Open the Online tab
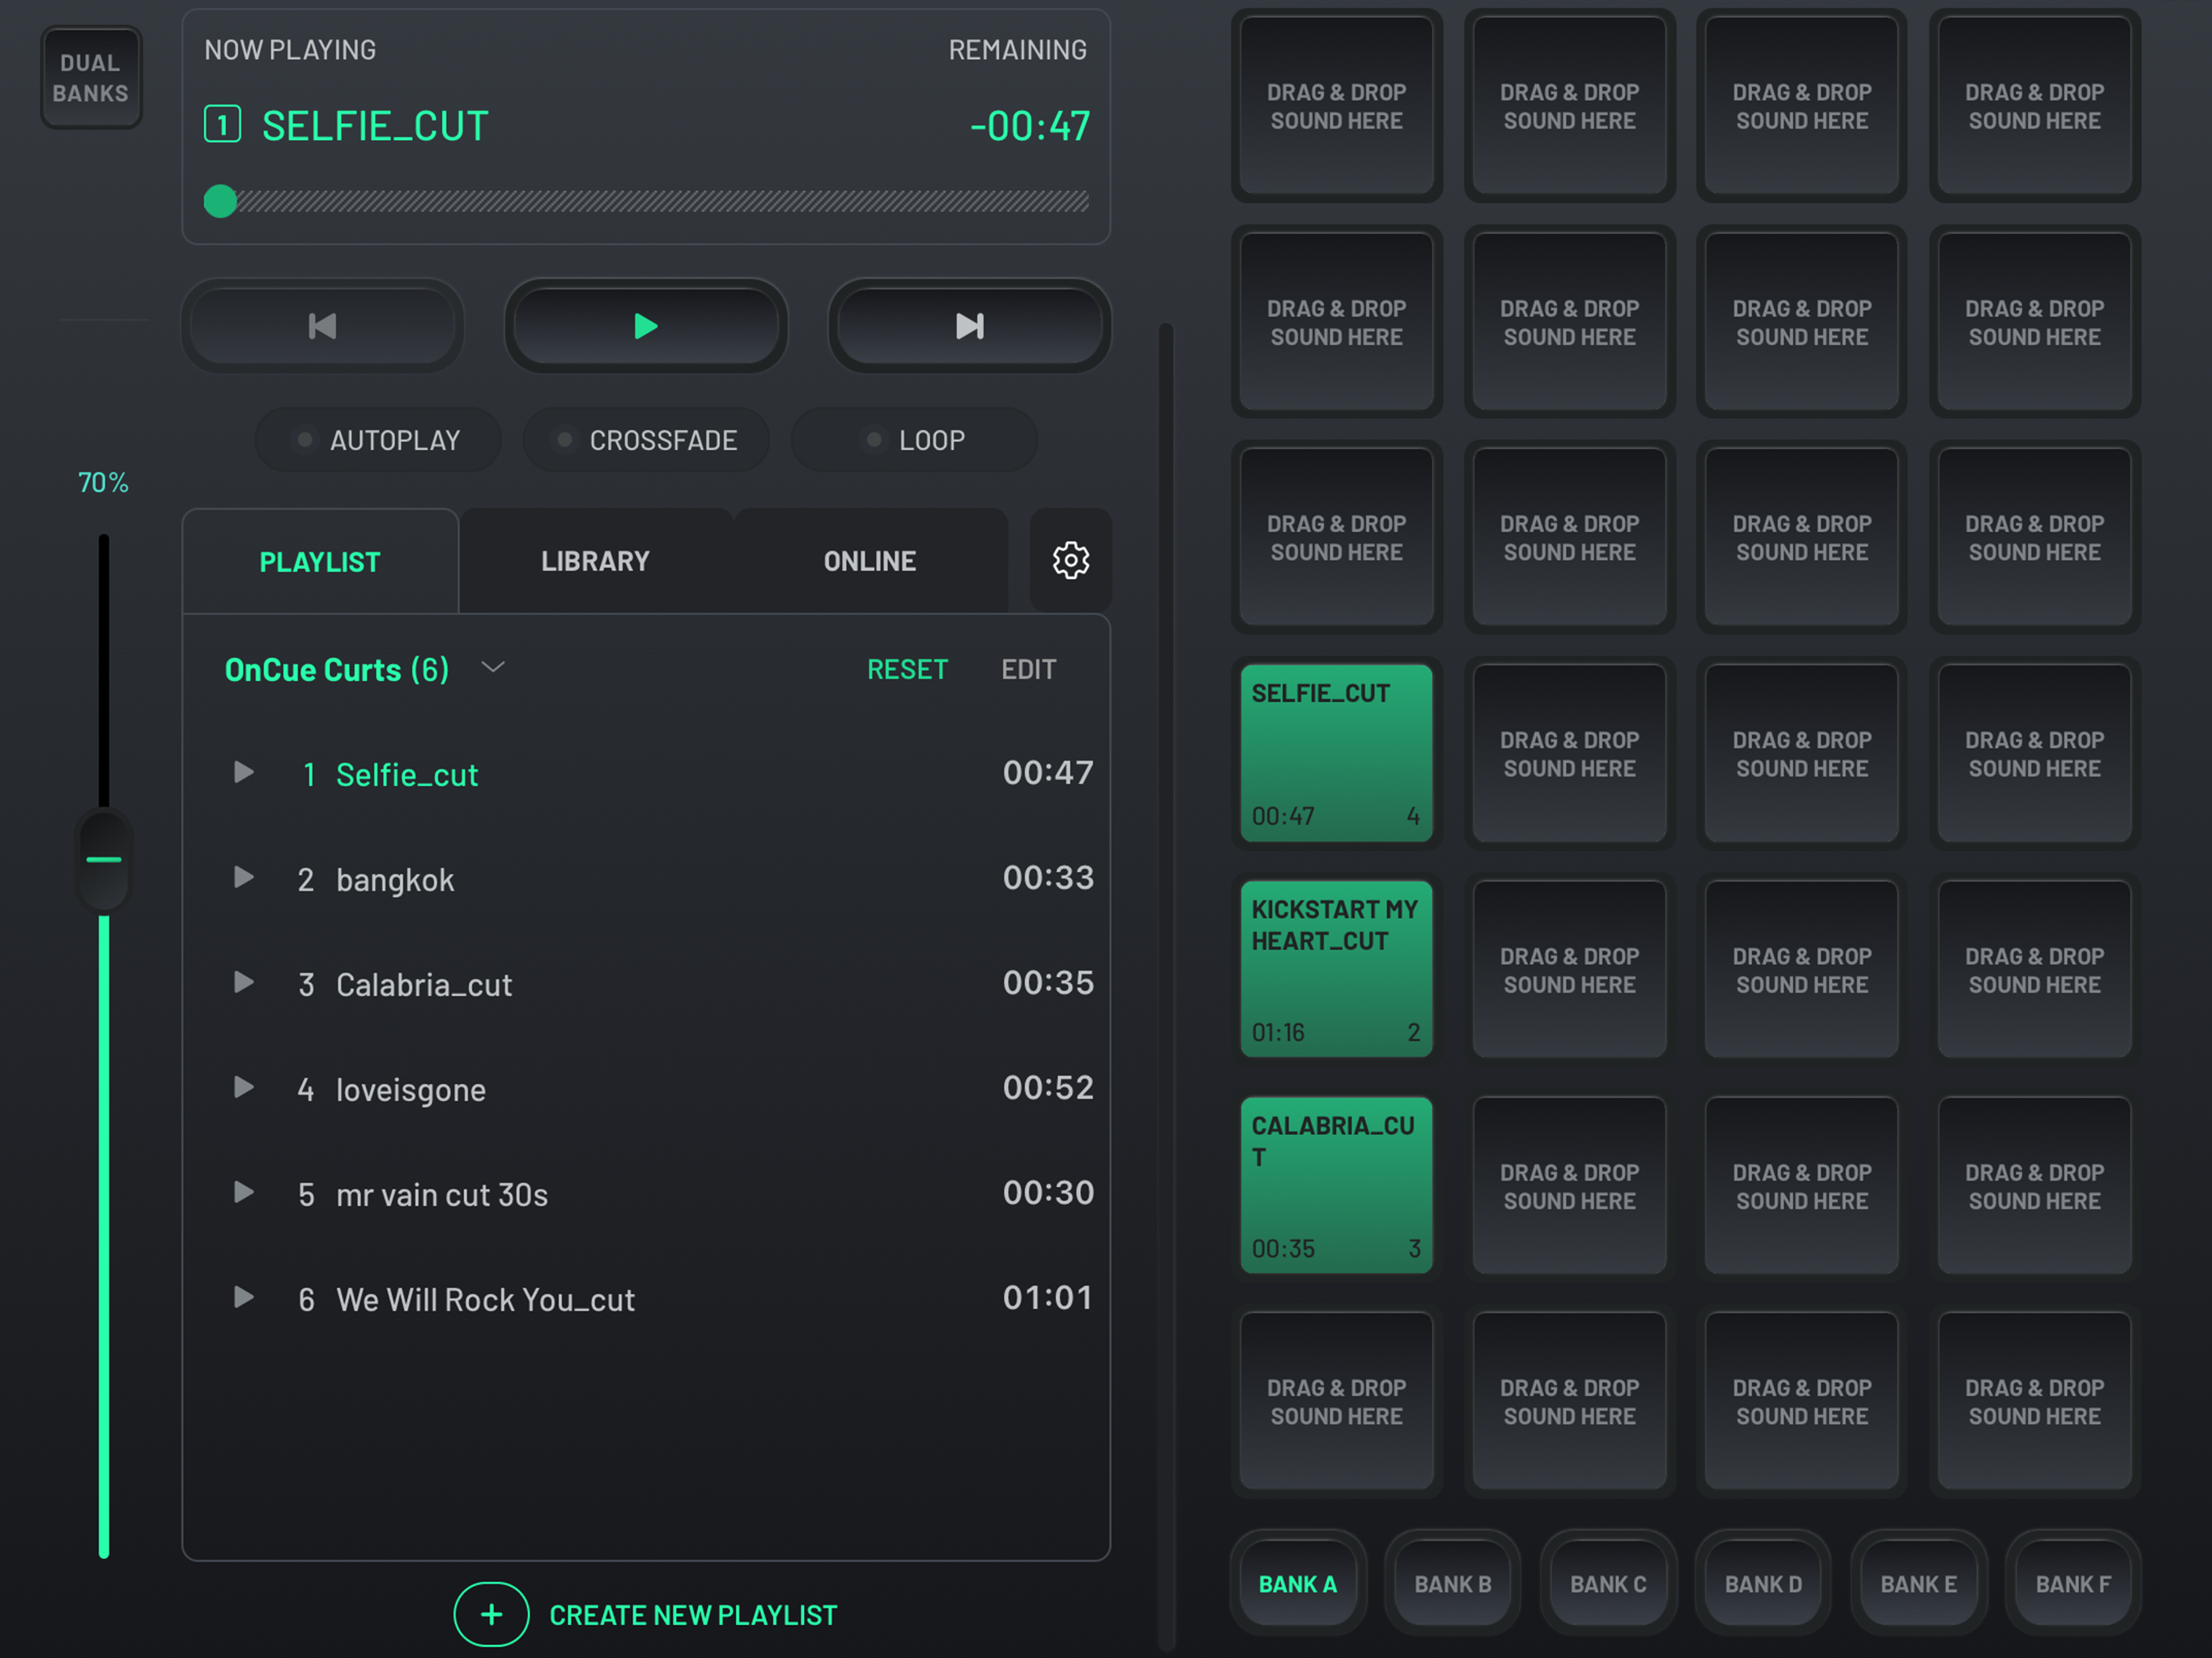Screen dimensions: 2212x1658 pyautogui.click(x=869, y=561)
